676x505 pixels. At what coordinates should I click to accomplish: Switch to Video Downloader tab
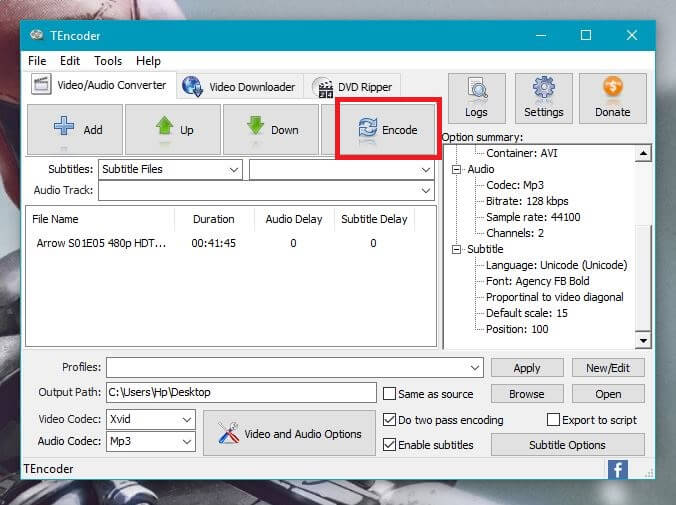(240, 87)
